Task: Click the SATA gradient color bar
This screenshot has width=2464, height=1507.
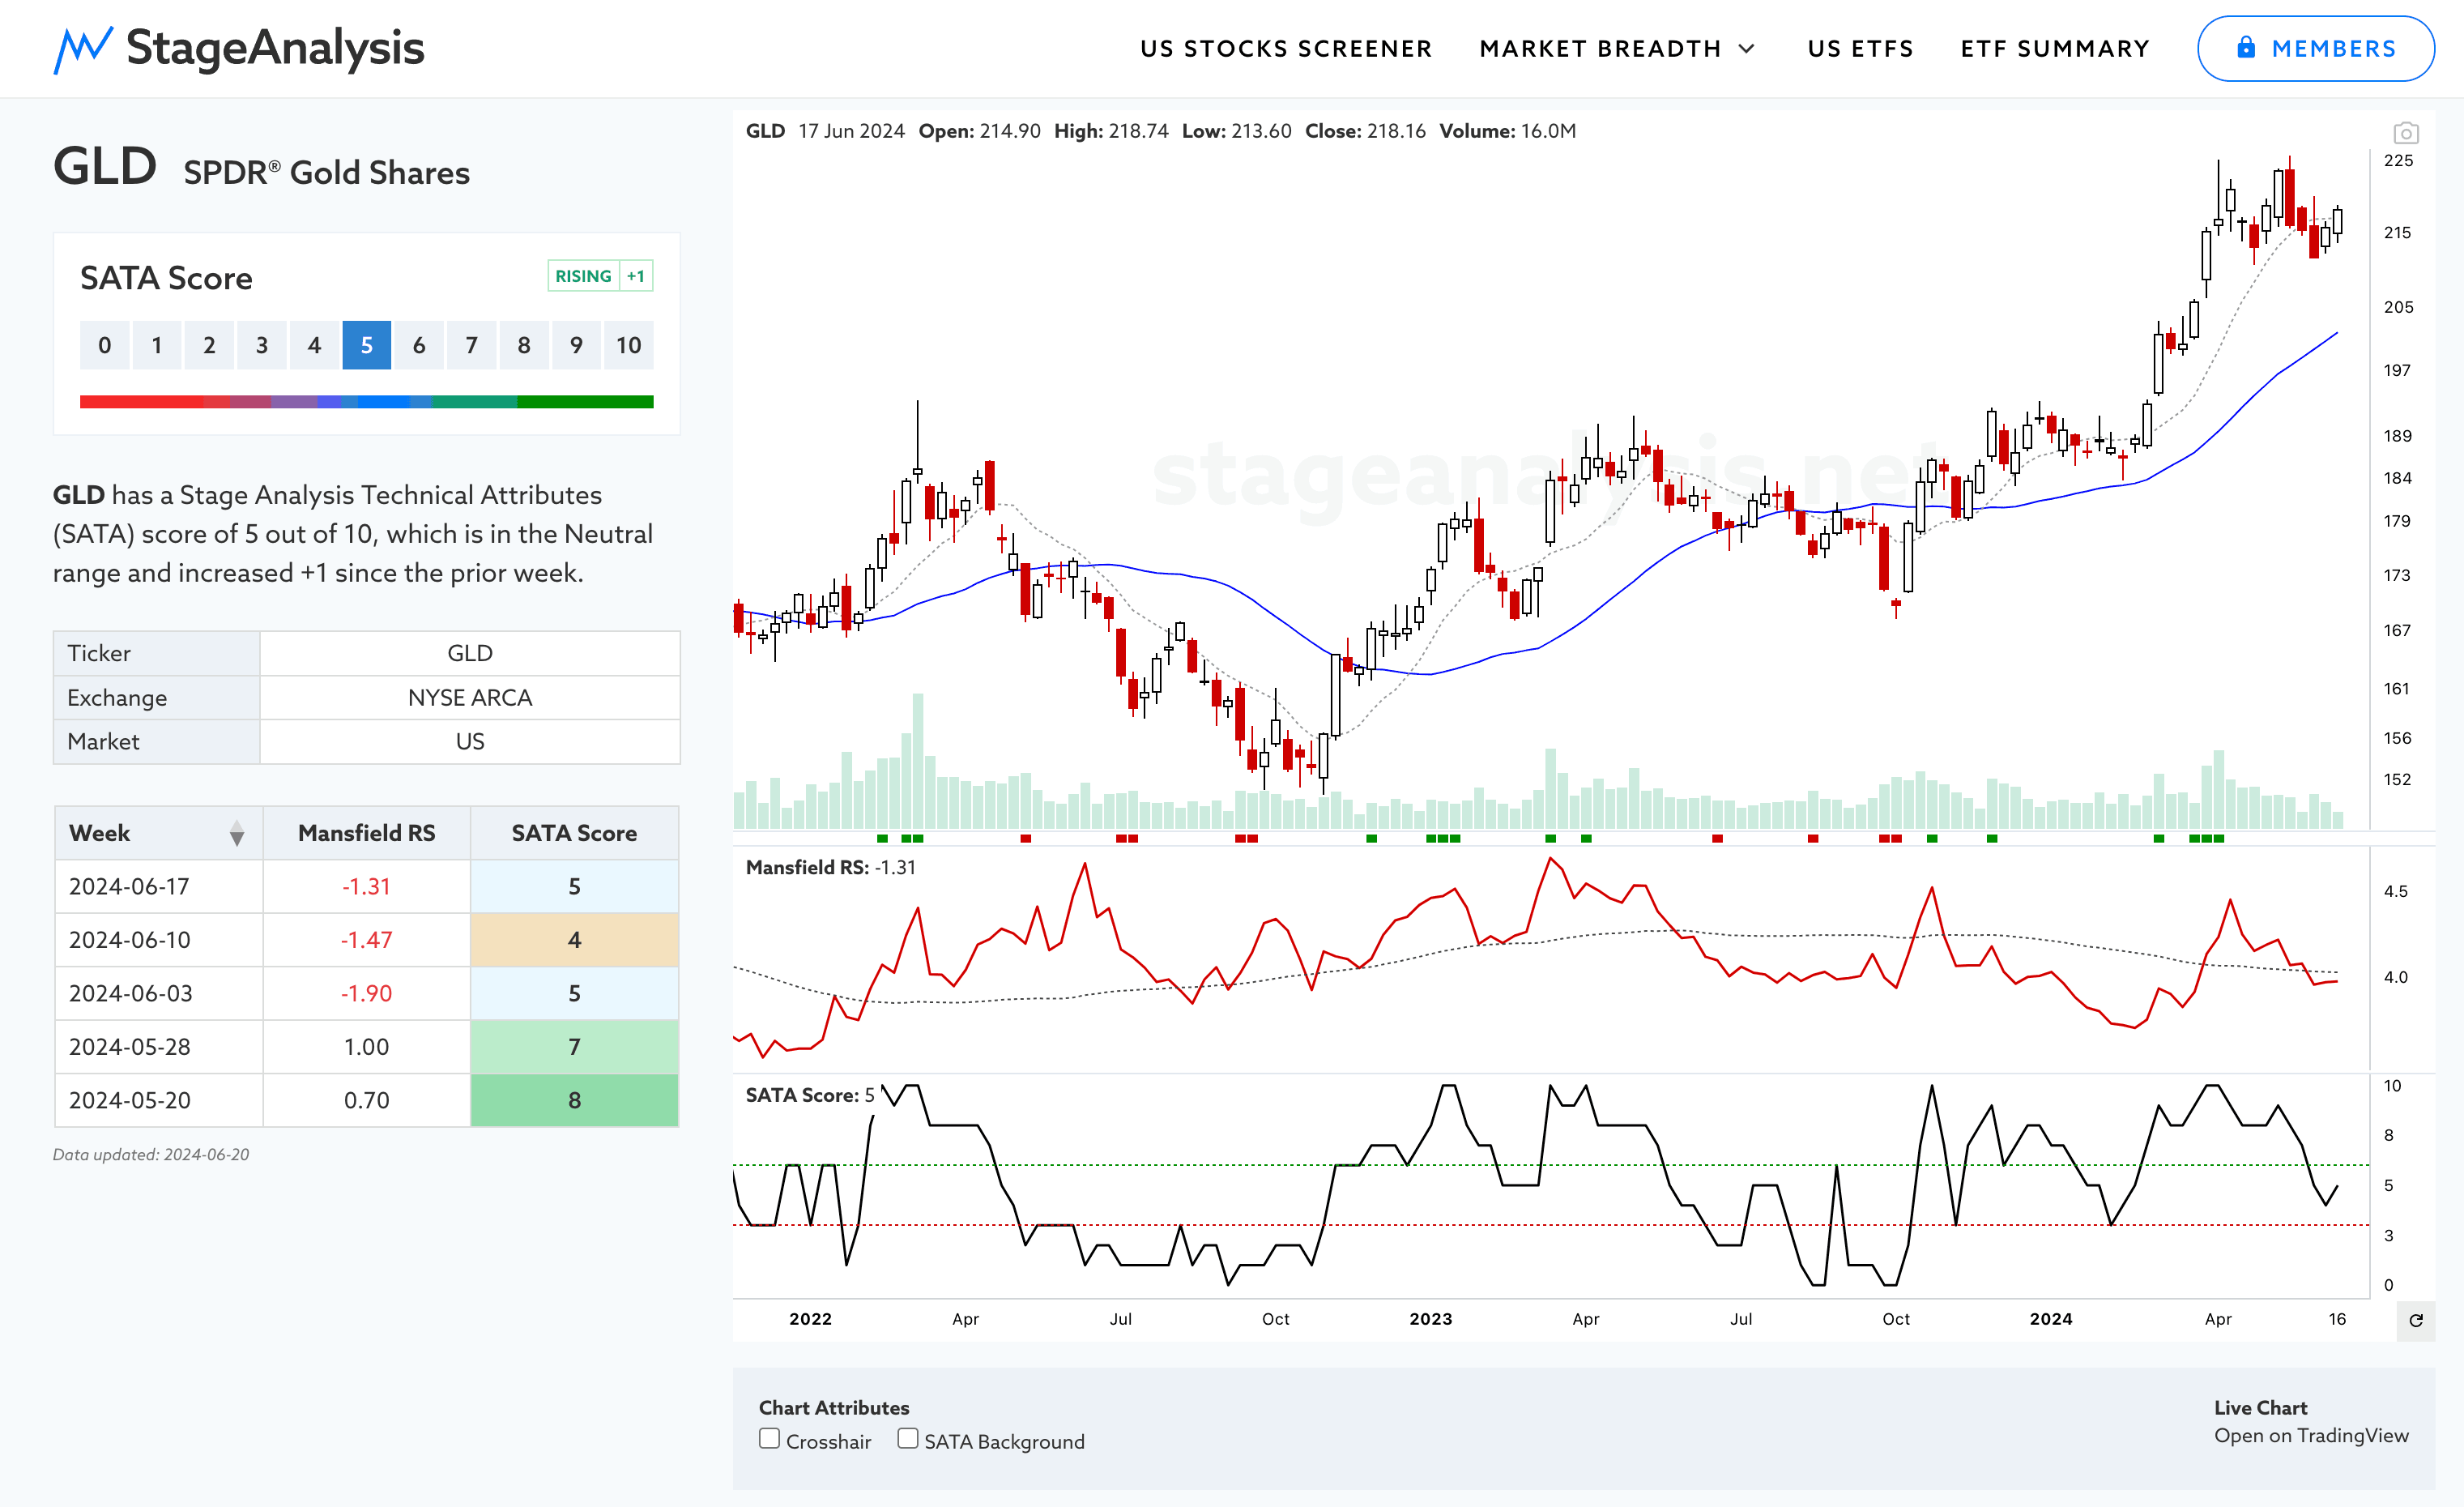Action: (366, 401)
